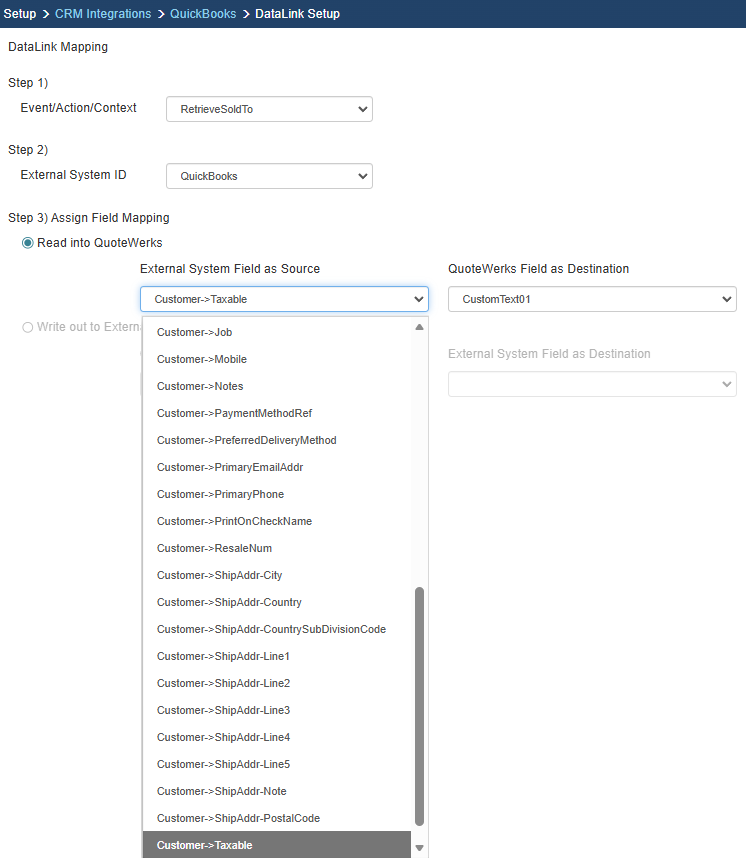Select highlighted Customer->Taxable list item

pos(204,845)
